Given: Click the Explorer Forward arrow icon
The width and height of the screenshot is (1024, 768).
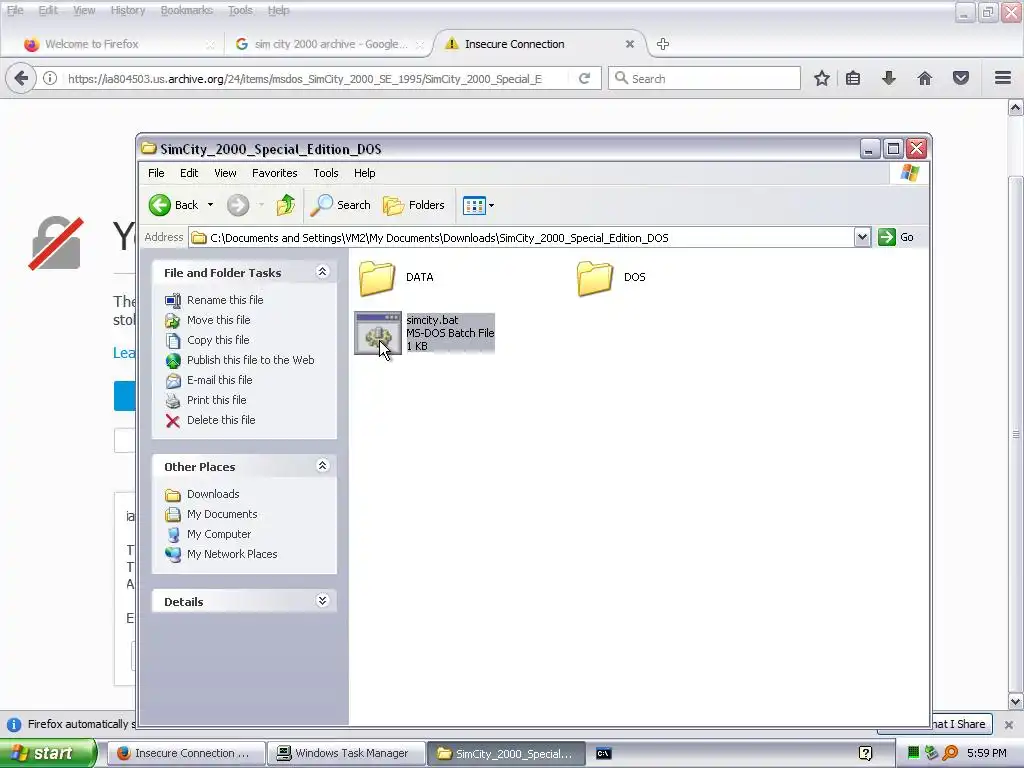Looking at the screenshot, I should tap(238, 205).
